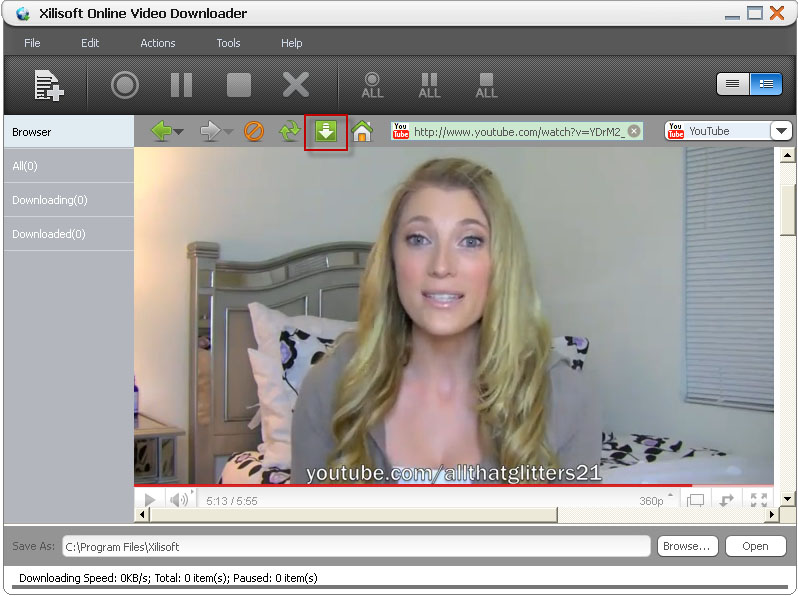798x596 pixels.
Task: Toggle the video player large-size icon
Action: tap(695, 500)
